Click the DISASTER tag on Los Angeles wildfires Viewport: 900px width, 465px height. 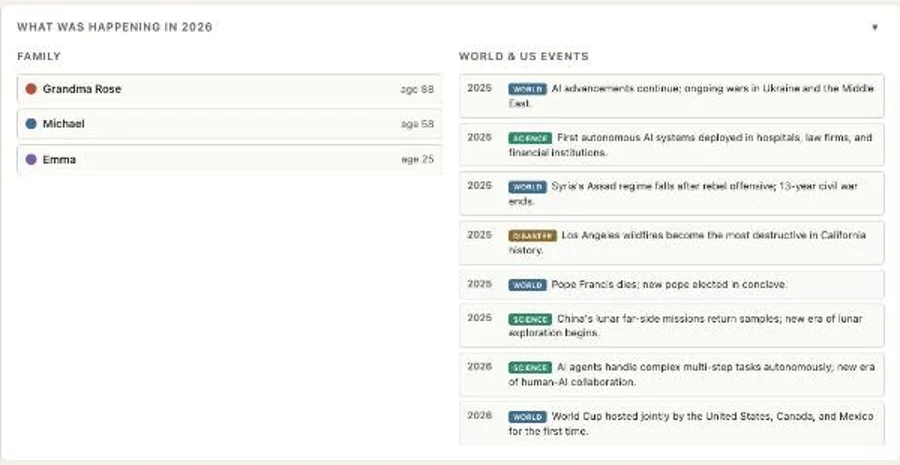(532, 235)
